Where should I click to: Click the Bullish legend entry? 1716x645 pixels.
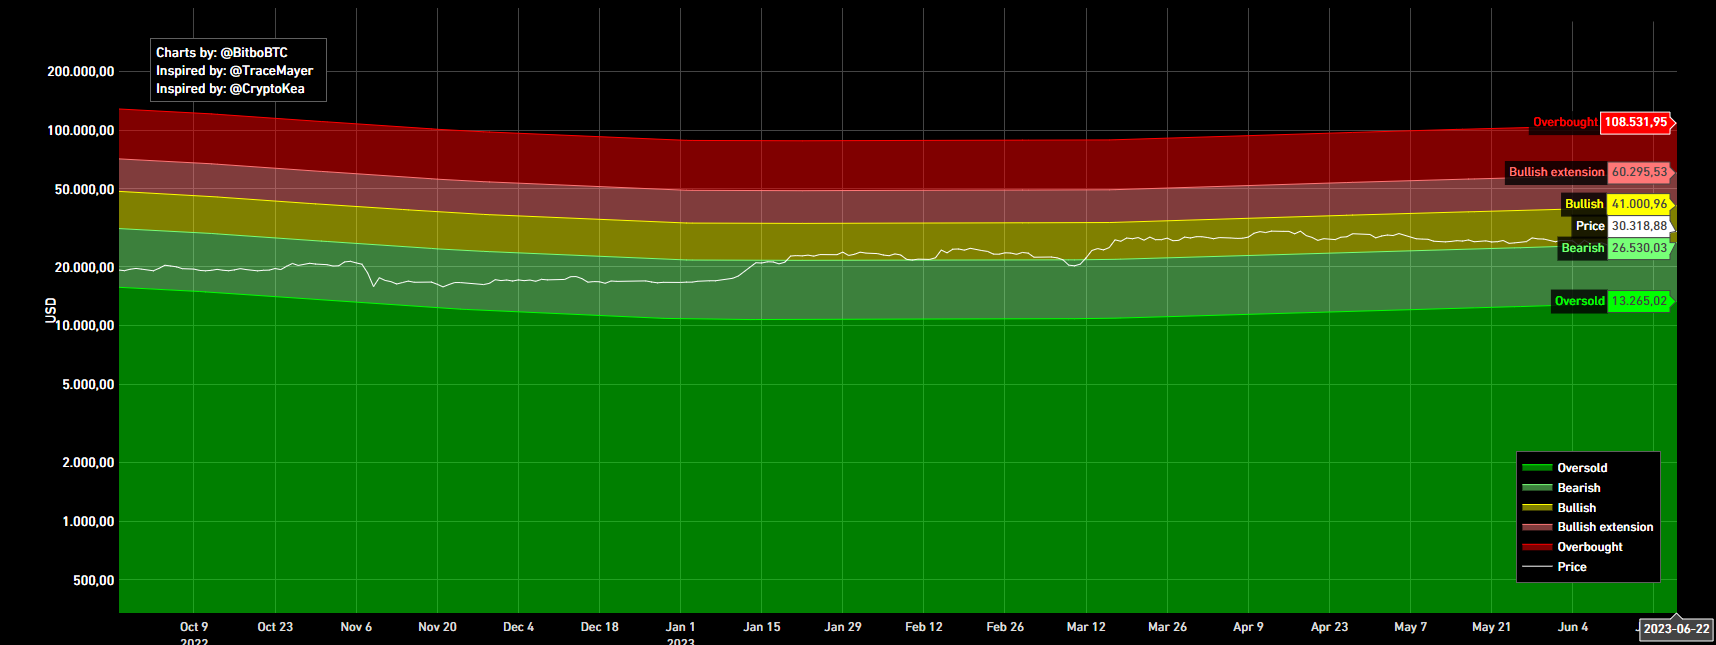tap(1576, 508)
